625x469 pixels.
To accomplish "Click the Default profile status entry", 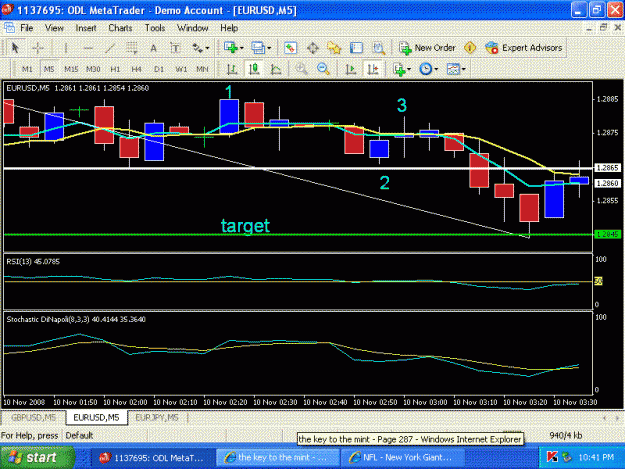I will tap(79, 436).
